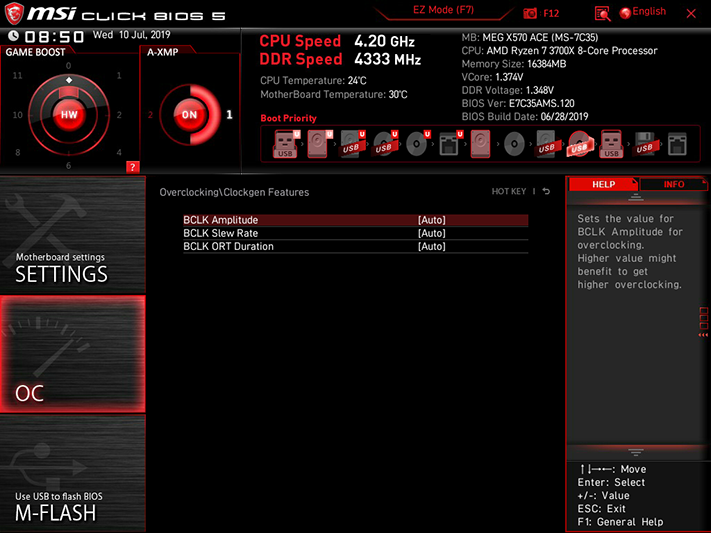Click the DDR Speed 4333 MHz readout
This screenshot has height=533, width=711.
340,59
